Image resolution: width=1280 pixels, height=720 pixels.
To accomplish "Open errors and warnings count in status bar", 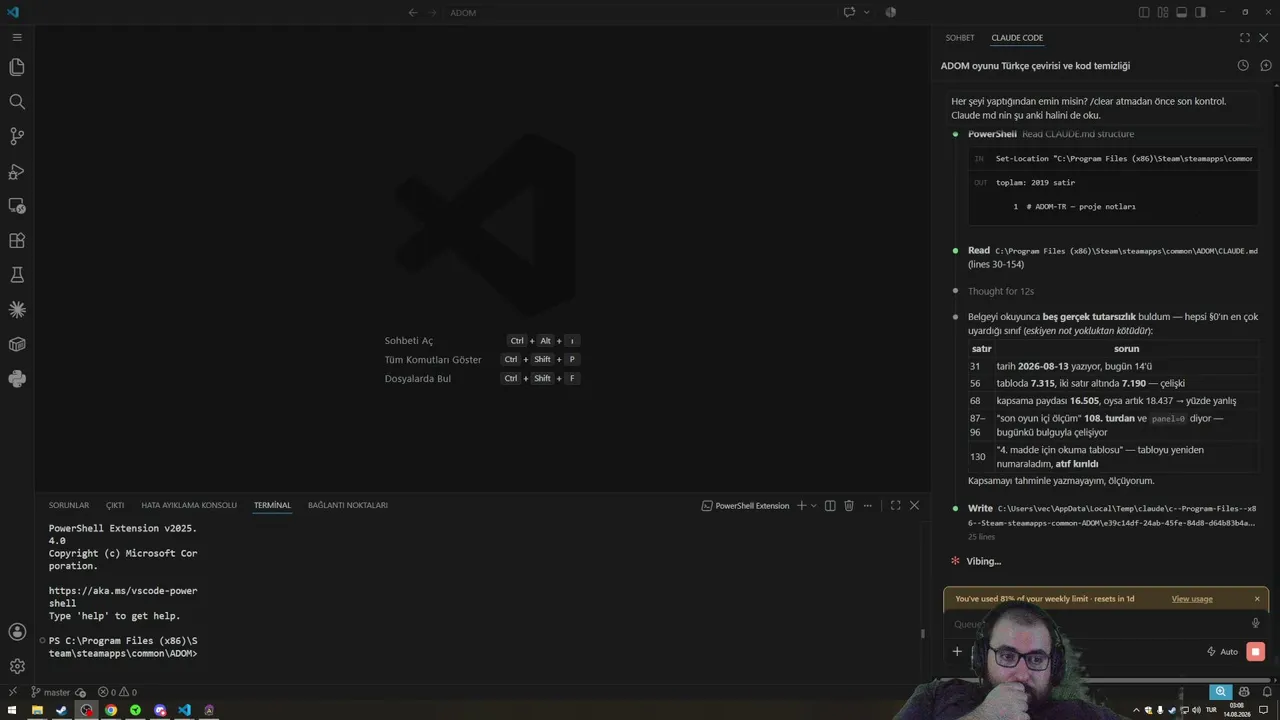I will [x=117, y=692].
